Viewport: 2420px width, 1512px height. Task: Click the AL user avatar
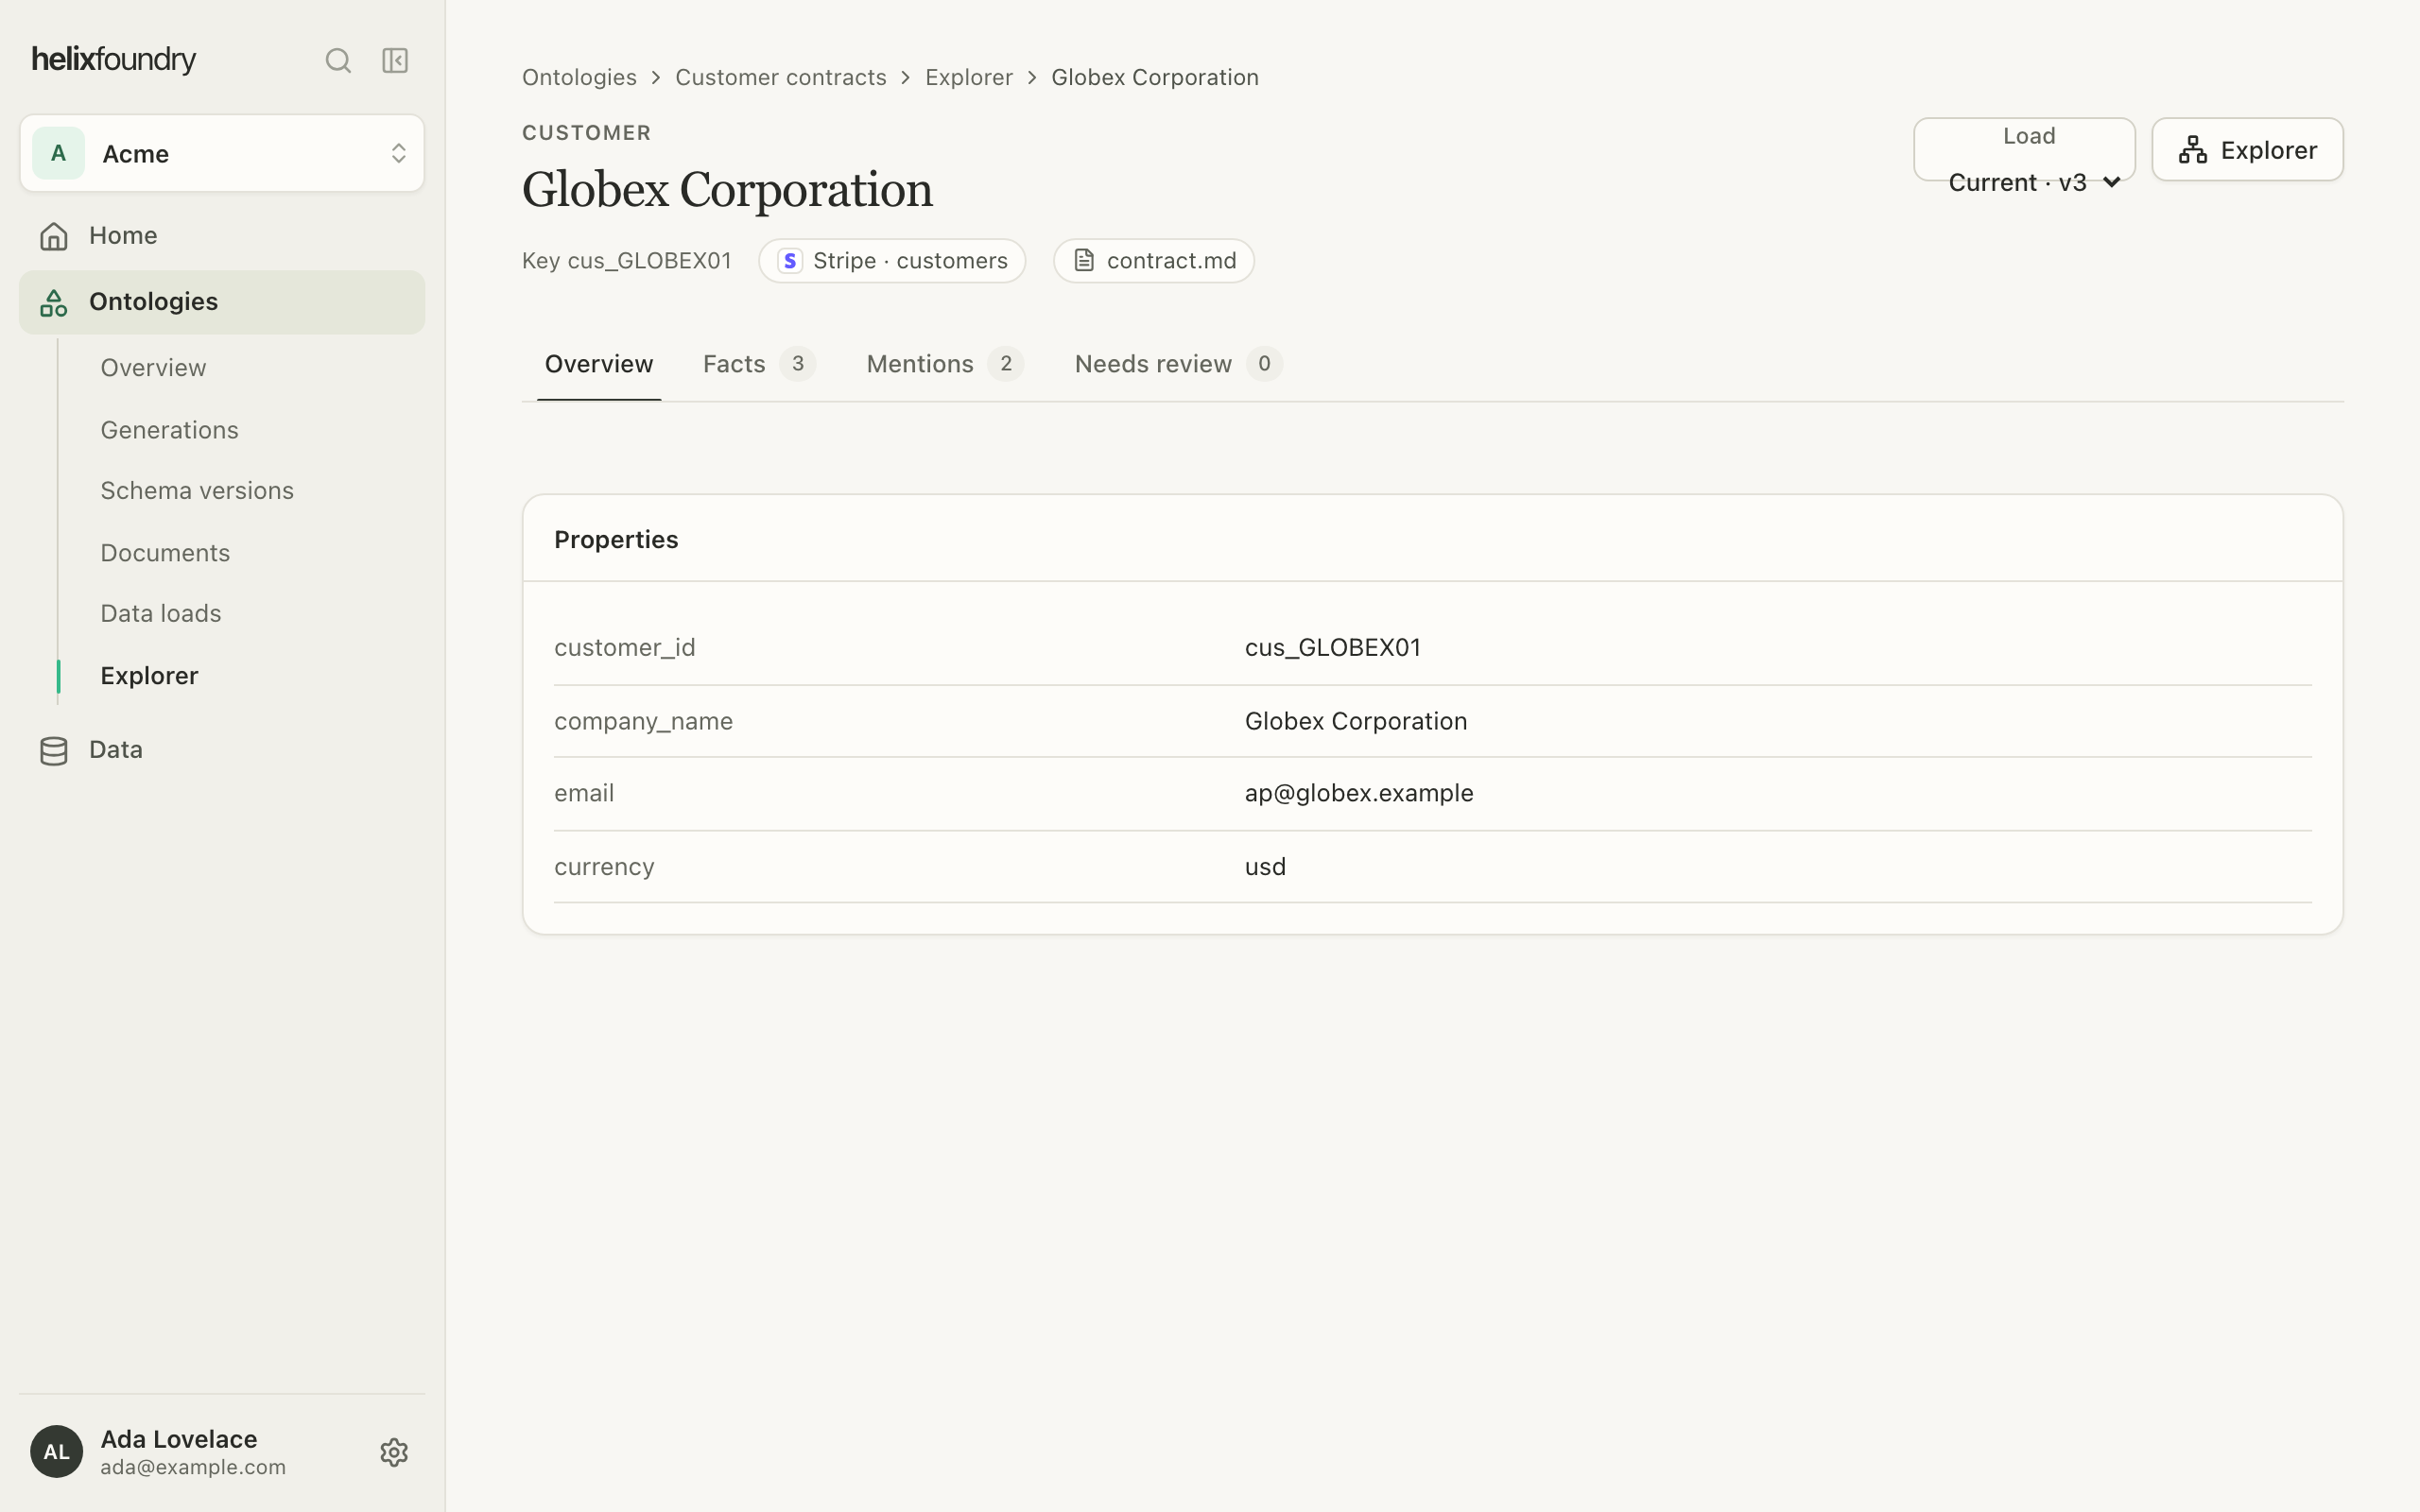click(x=57, y=1452)
